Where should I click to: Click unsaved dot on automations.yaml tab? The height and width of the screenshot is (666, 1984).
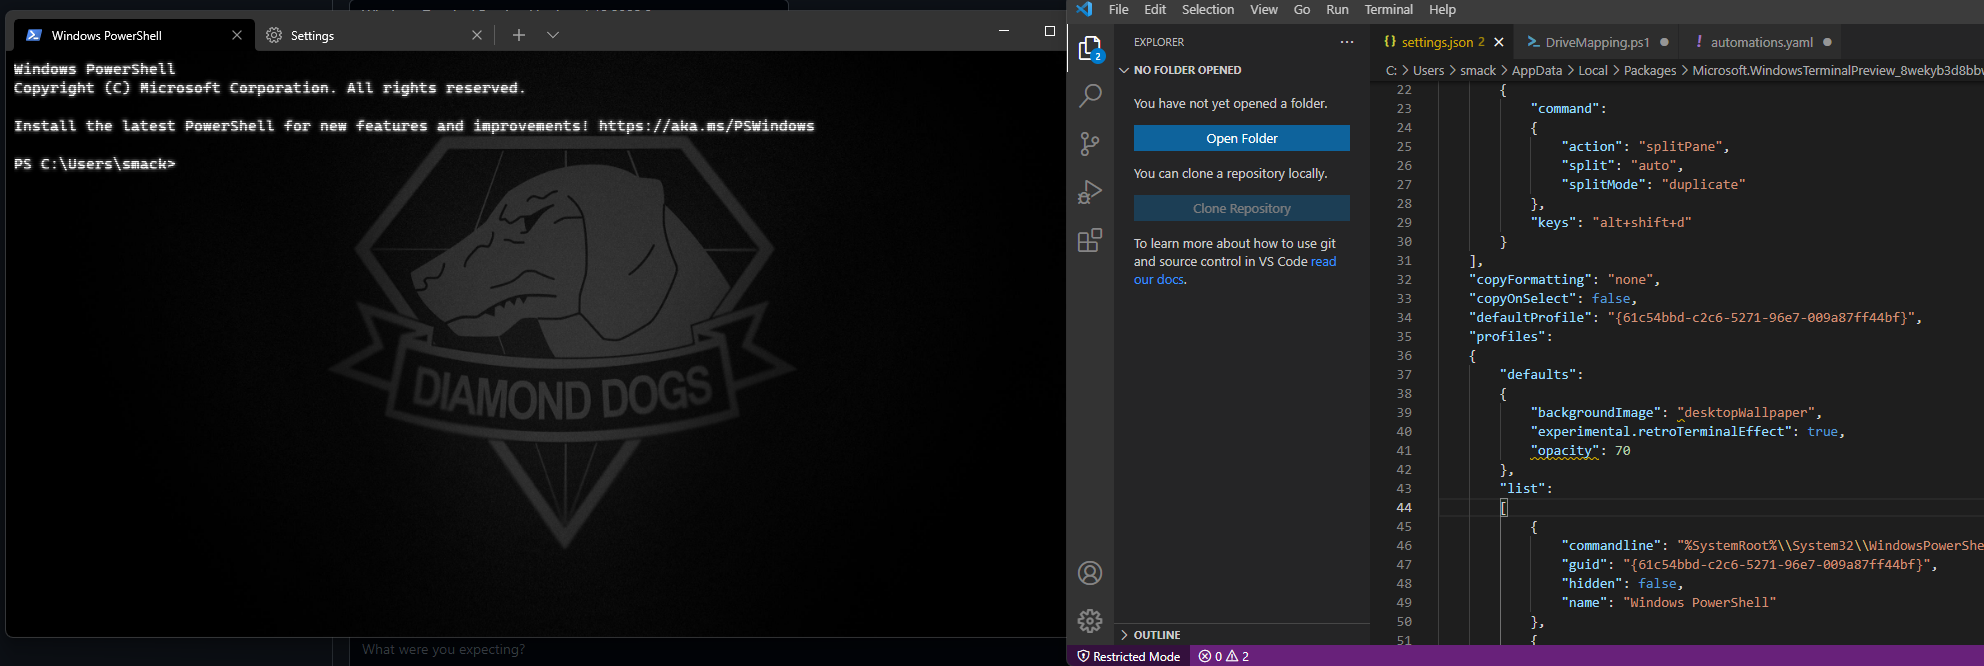[1827, 42]
